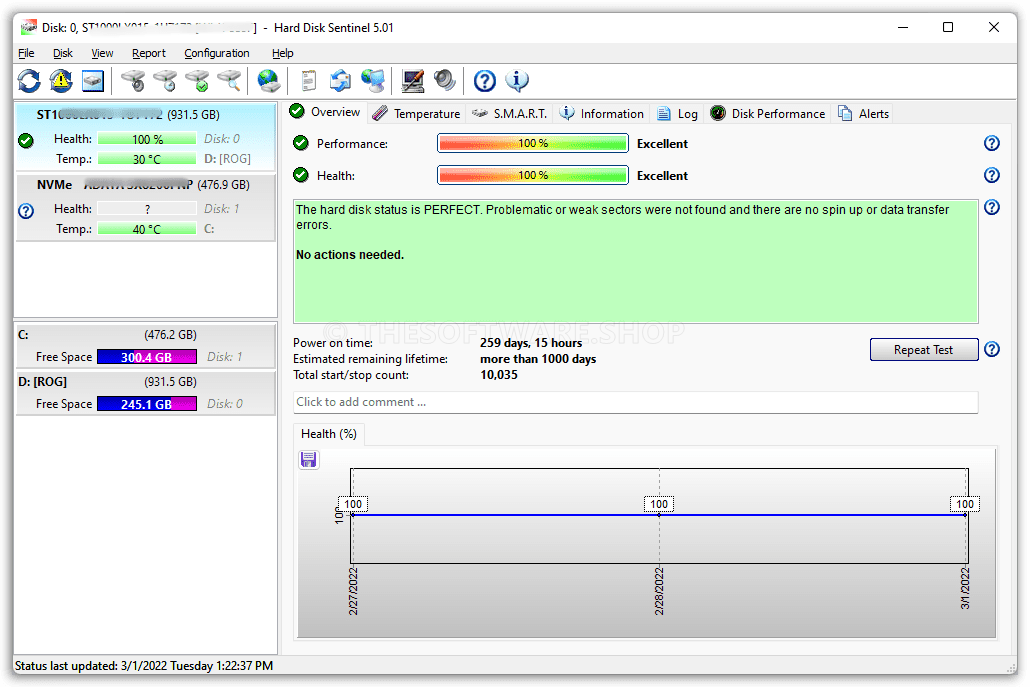Switch to the Alerts tab
Screen dimensions: 1030x687
click(x=864, y=114)
